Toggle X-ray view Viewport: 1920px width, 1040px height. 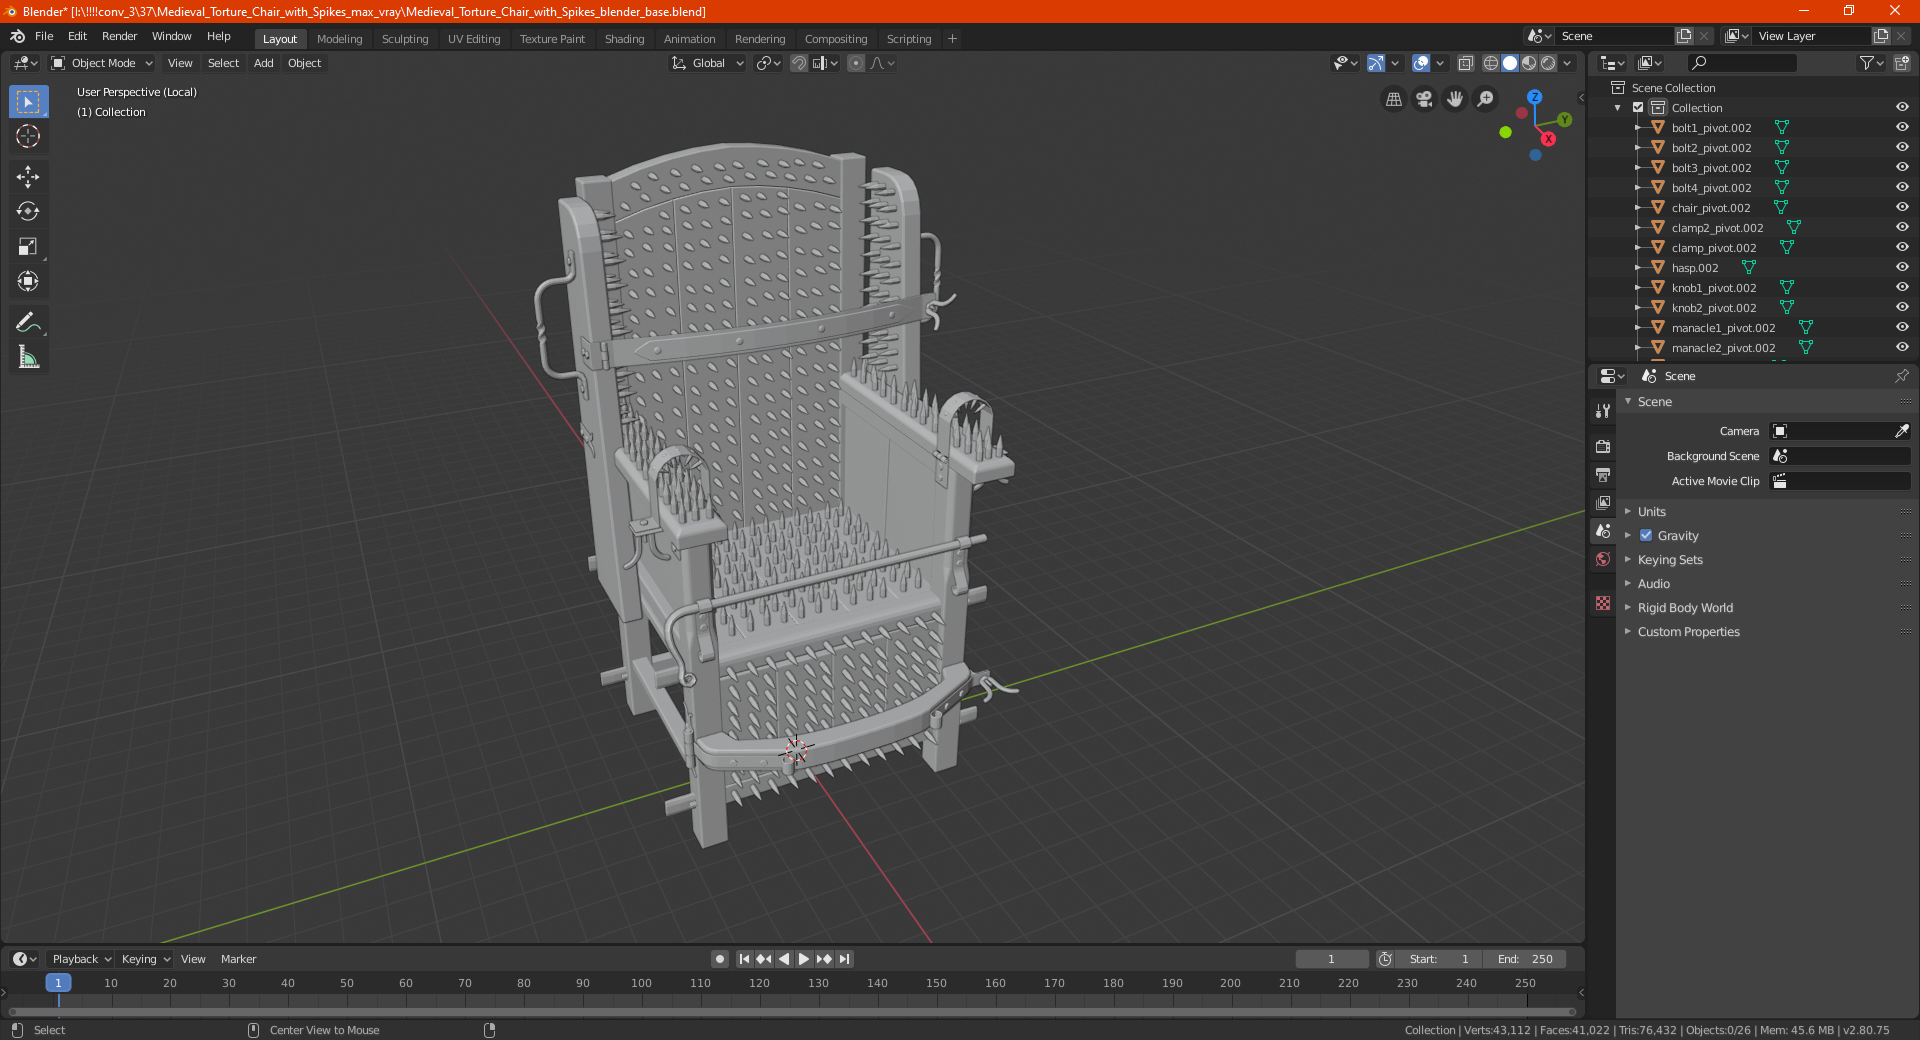point(1465,63)
